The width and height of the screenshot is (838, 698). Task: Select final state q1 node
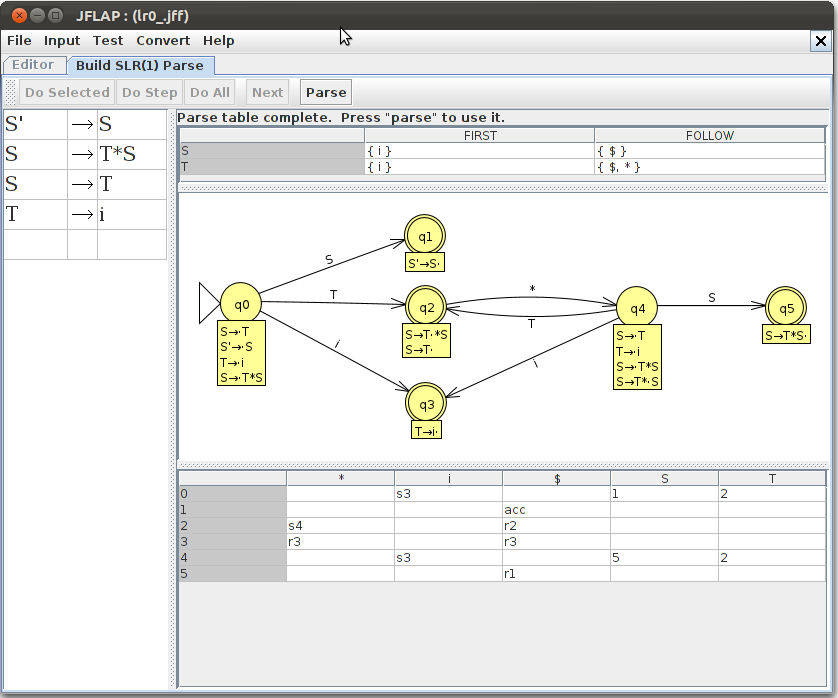pos(425,236)
